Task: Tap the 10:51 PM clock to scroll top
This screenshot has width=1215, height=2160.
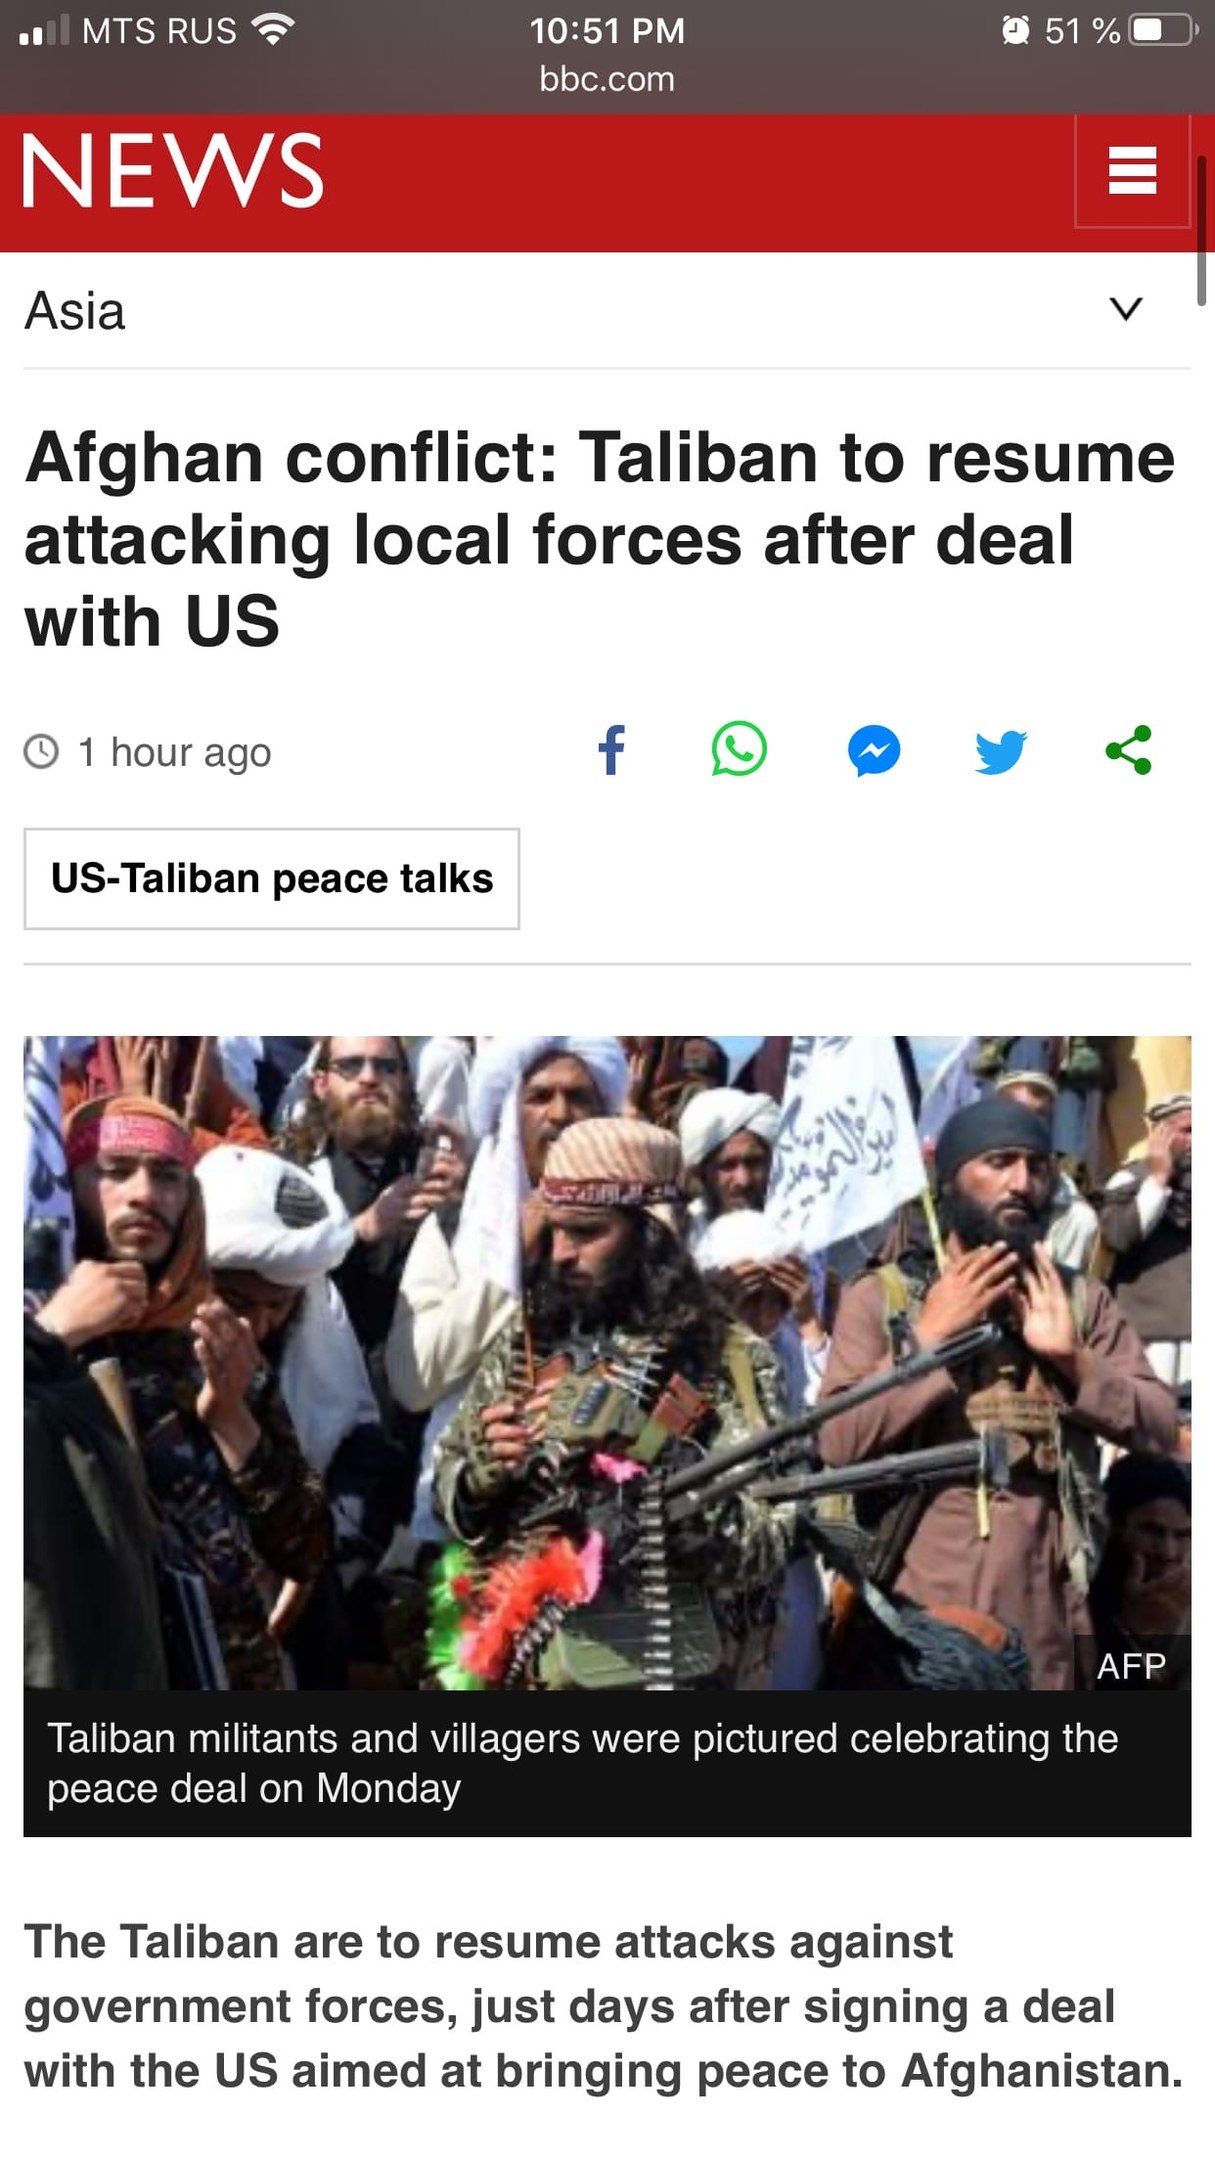Action: (x=607, y=30)
